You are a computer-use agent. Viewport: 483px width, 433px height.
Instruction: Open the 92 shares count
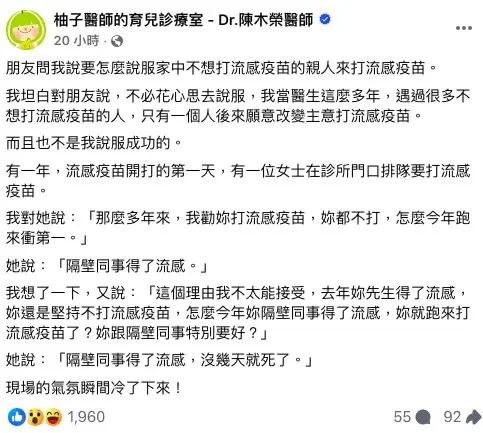point(453,417)
